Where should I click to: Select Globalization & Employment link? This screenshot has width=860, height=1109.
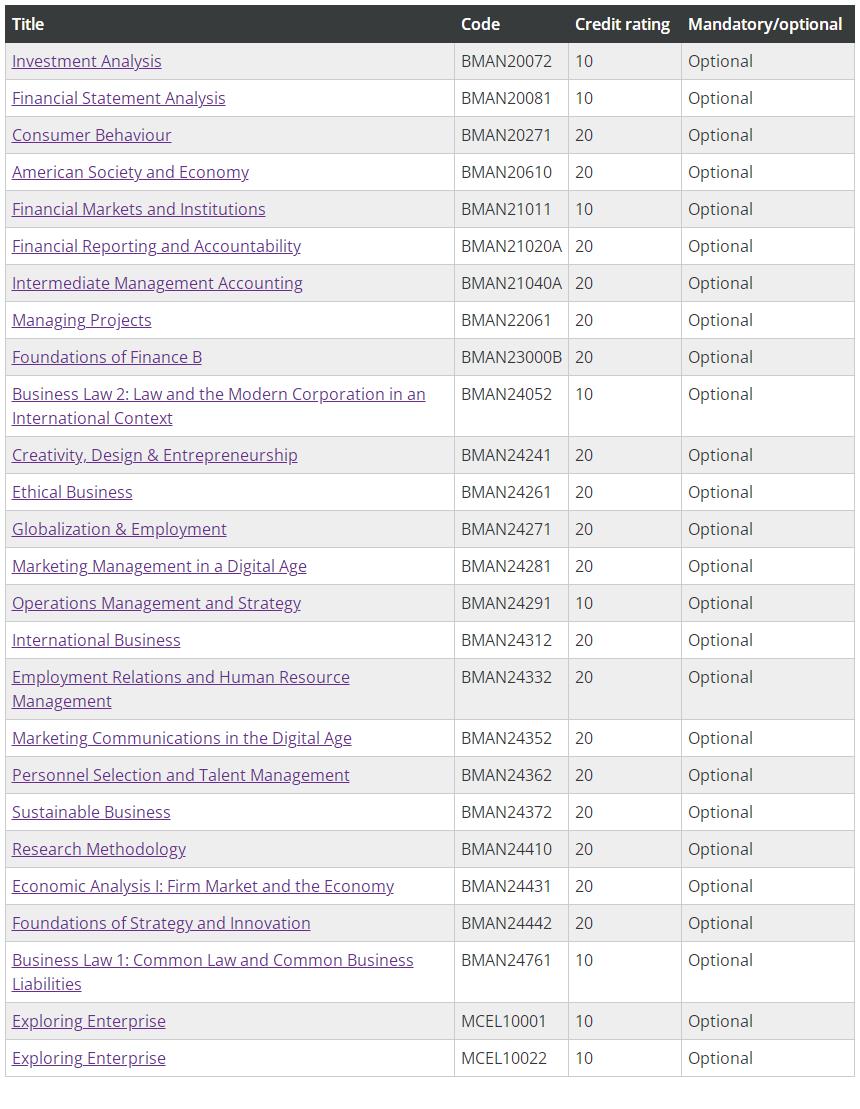[x=119, y=529]
